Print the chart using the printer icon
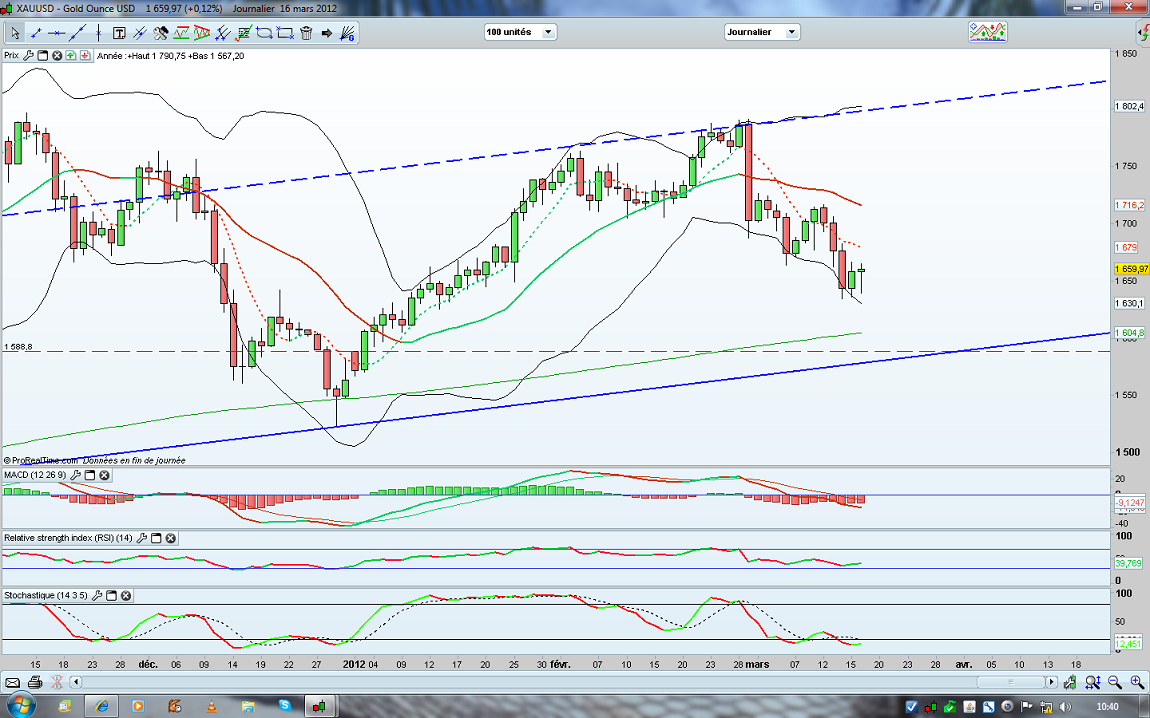The height and width of the screenshot is (718, 1150). 35,682
